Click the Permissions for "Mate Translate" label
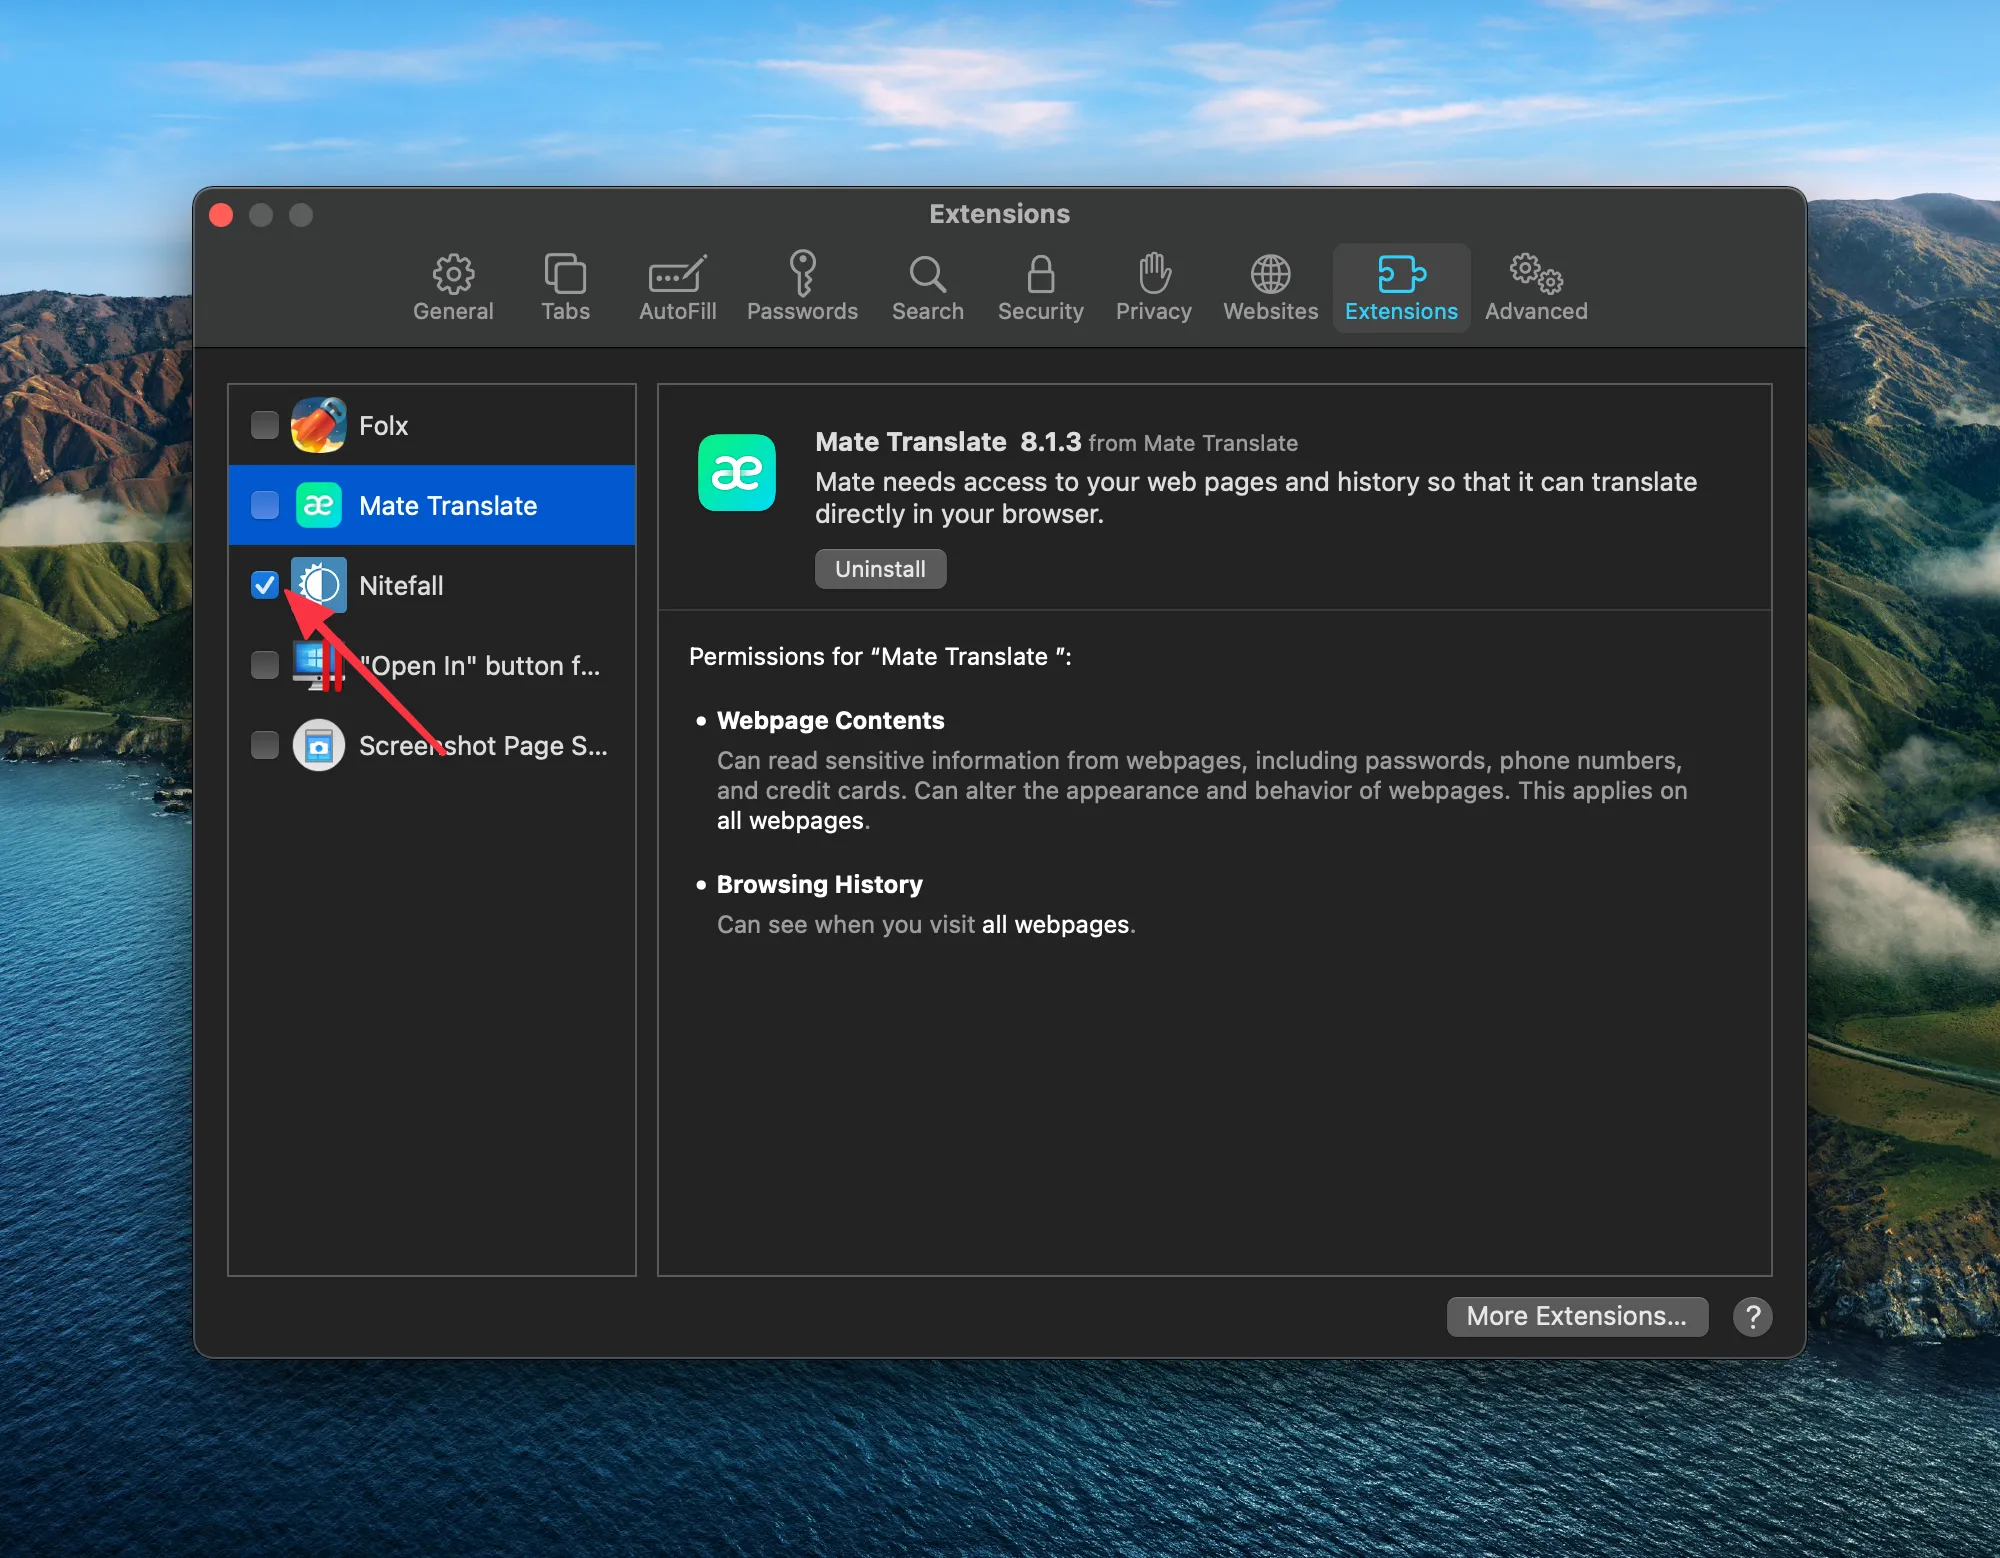The height and width of the screenshot is (1558, 2000). [880, 657]
